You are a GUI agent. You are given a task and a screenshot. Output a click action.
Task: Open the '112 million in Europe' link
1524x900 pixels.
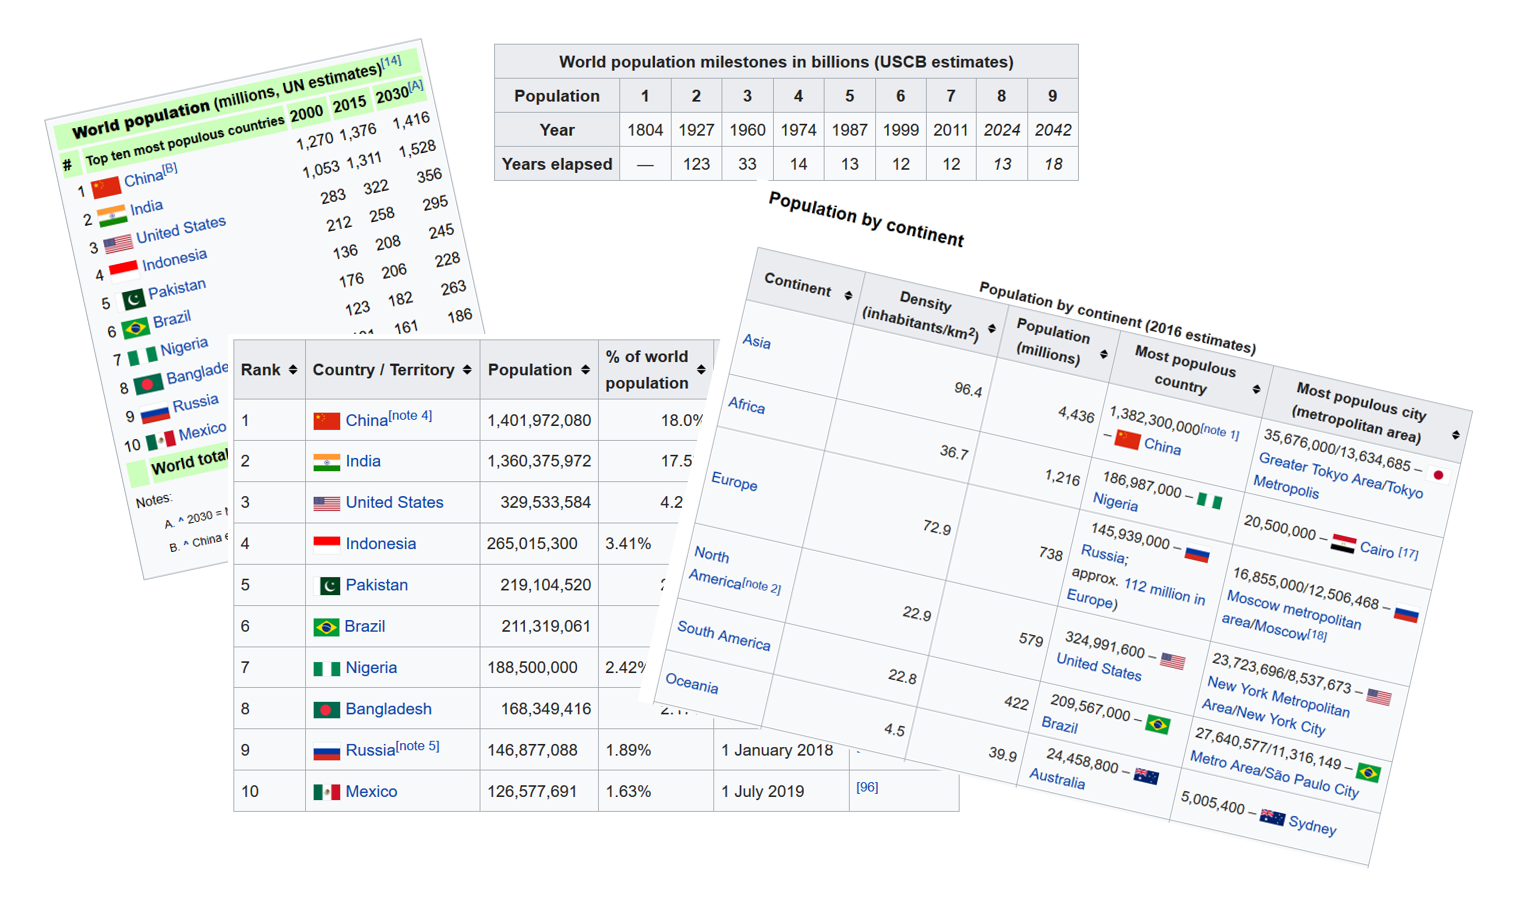tap(1136, 593)
